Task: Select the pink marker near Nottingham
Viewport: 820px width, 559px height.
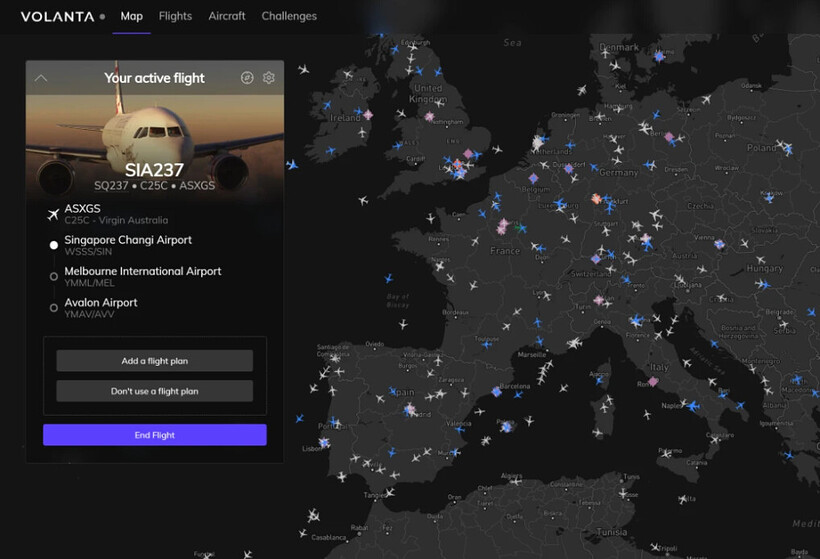Action: pyautogui.click(x=429, y=116)
